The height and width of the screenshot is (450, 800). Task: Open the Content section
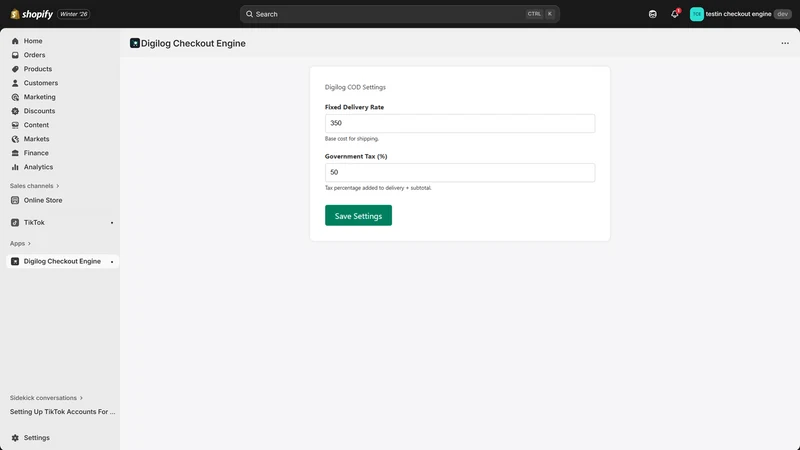pos(36,125)
